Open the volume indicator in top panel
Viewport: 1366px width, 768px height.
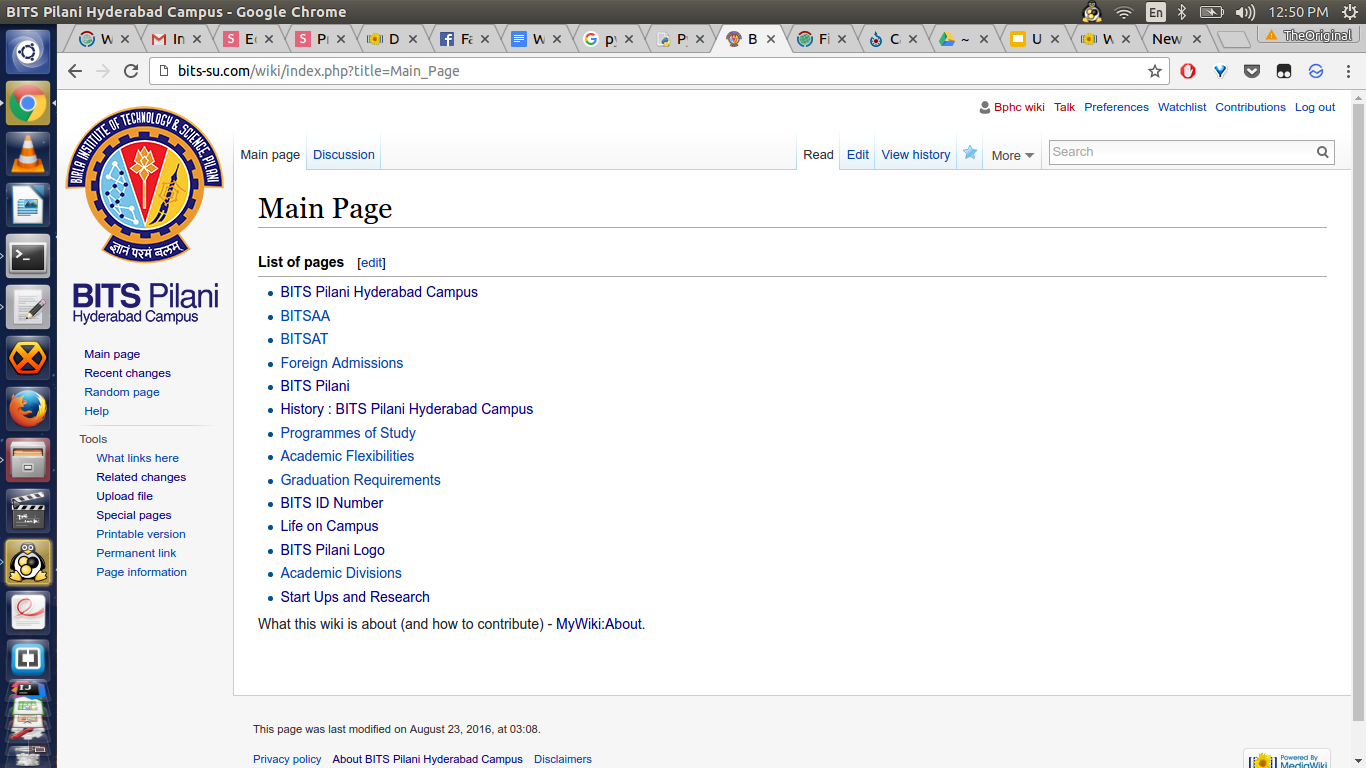coord(1245,12)
